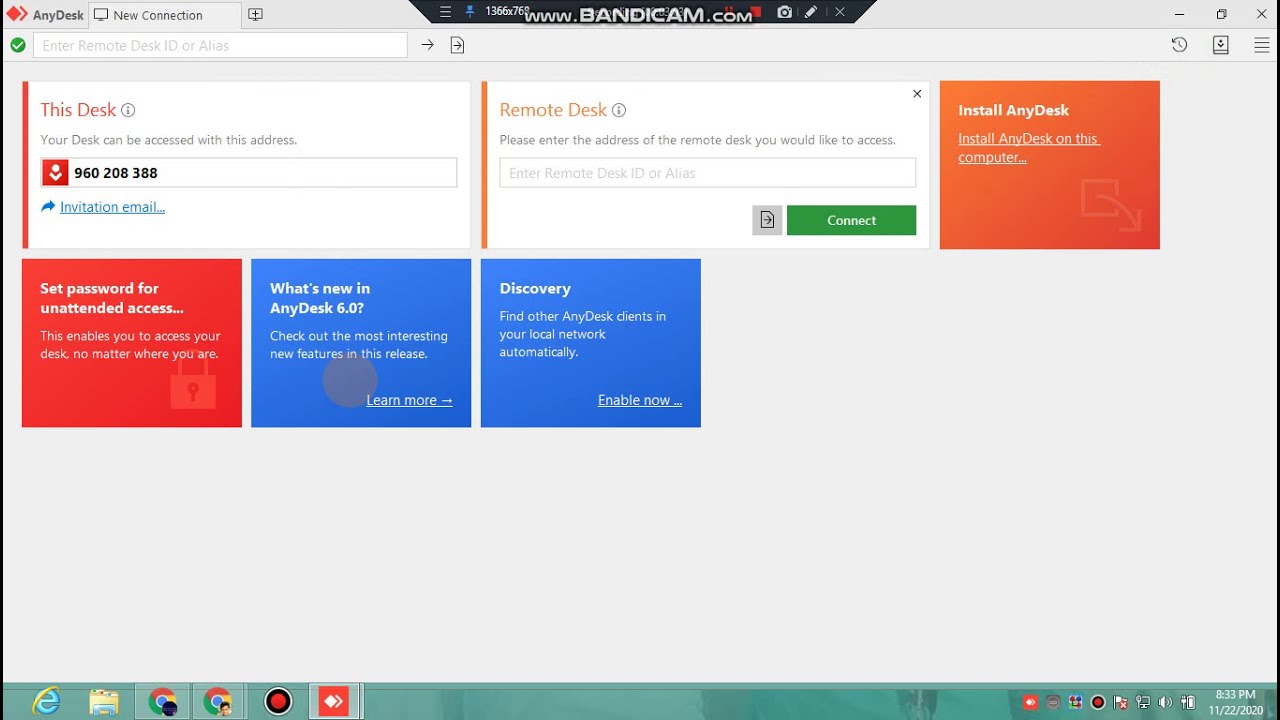Click the red AnyDesk ID badge icon
This screenshot has height=720, width=1280.
55,173
